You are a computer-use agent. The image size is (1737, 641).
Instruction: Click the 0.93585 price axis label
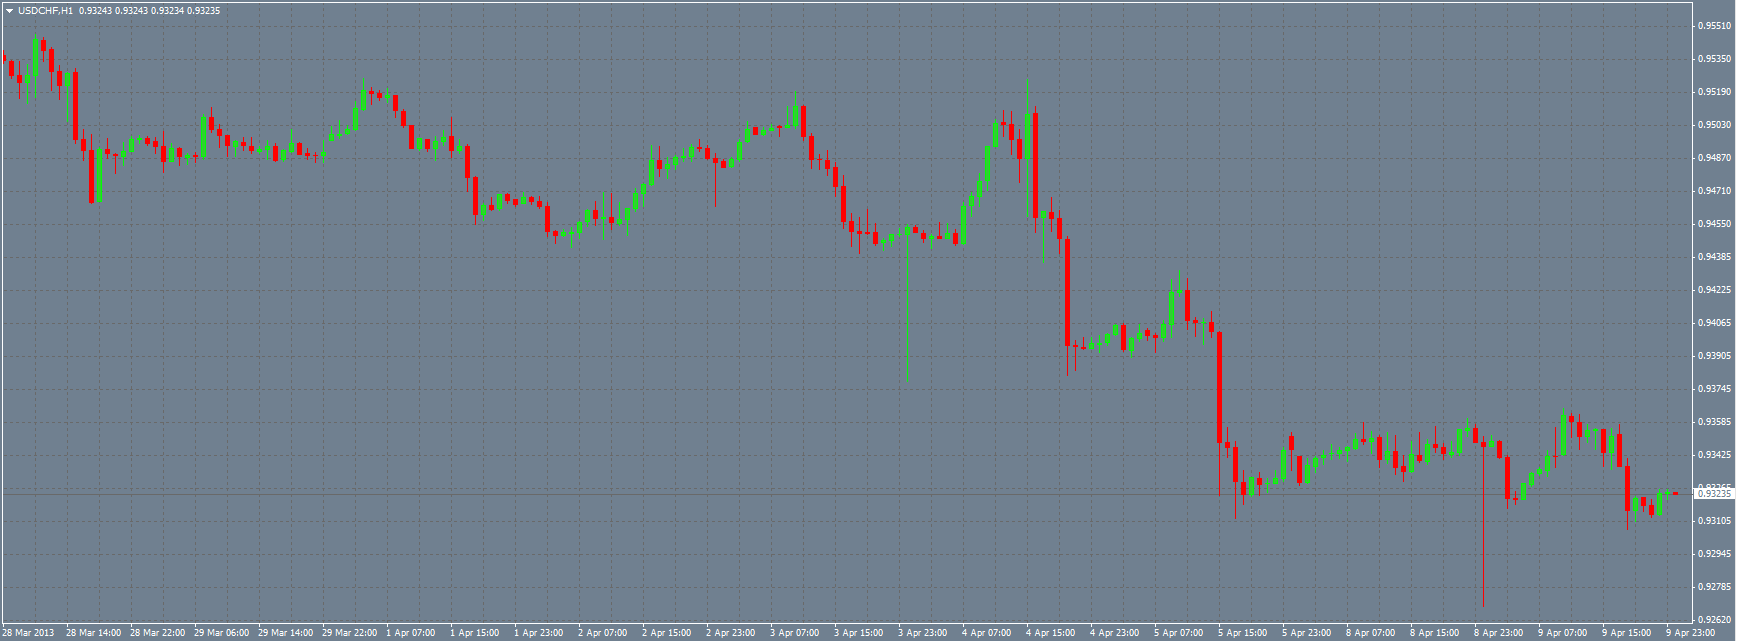click(1716, 422)
